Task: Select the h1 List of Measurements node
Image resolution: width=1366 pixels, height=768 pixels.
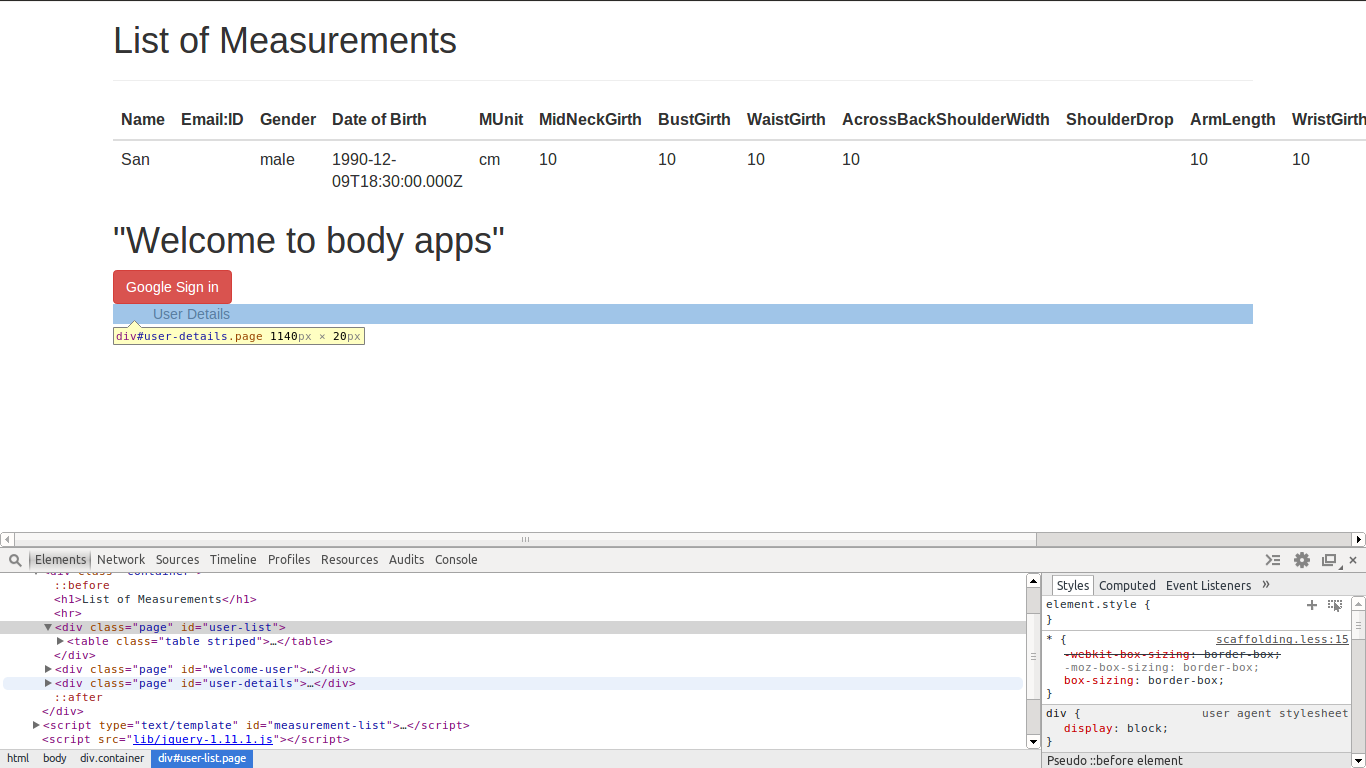Action: [x=155, y=599]
